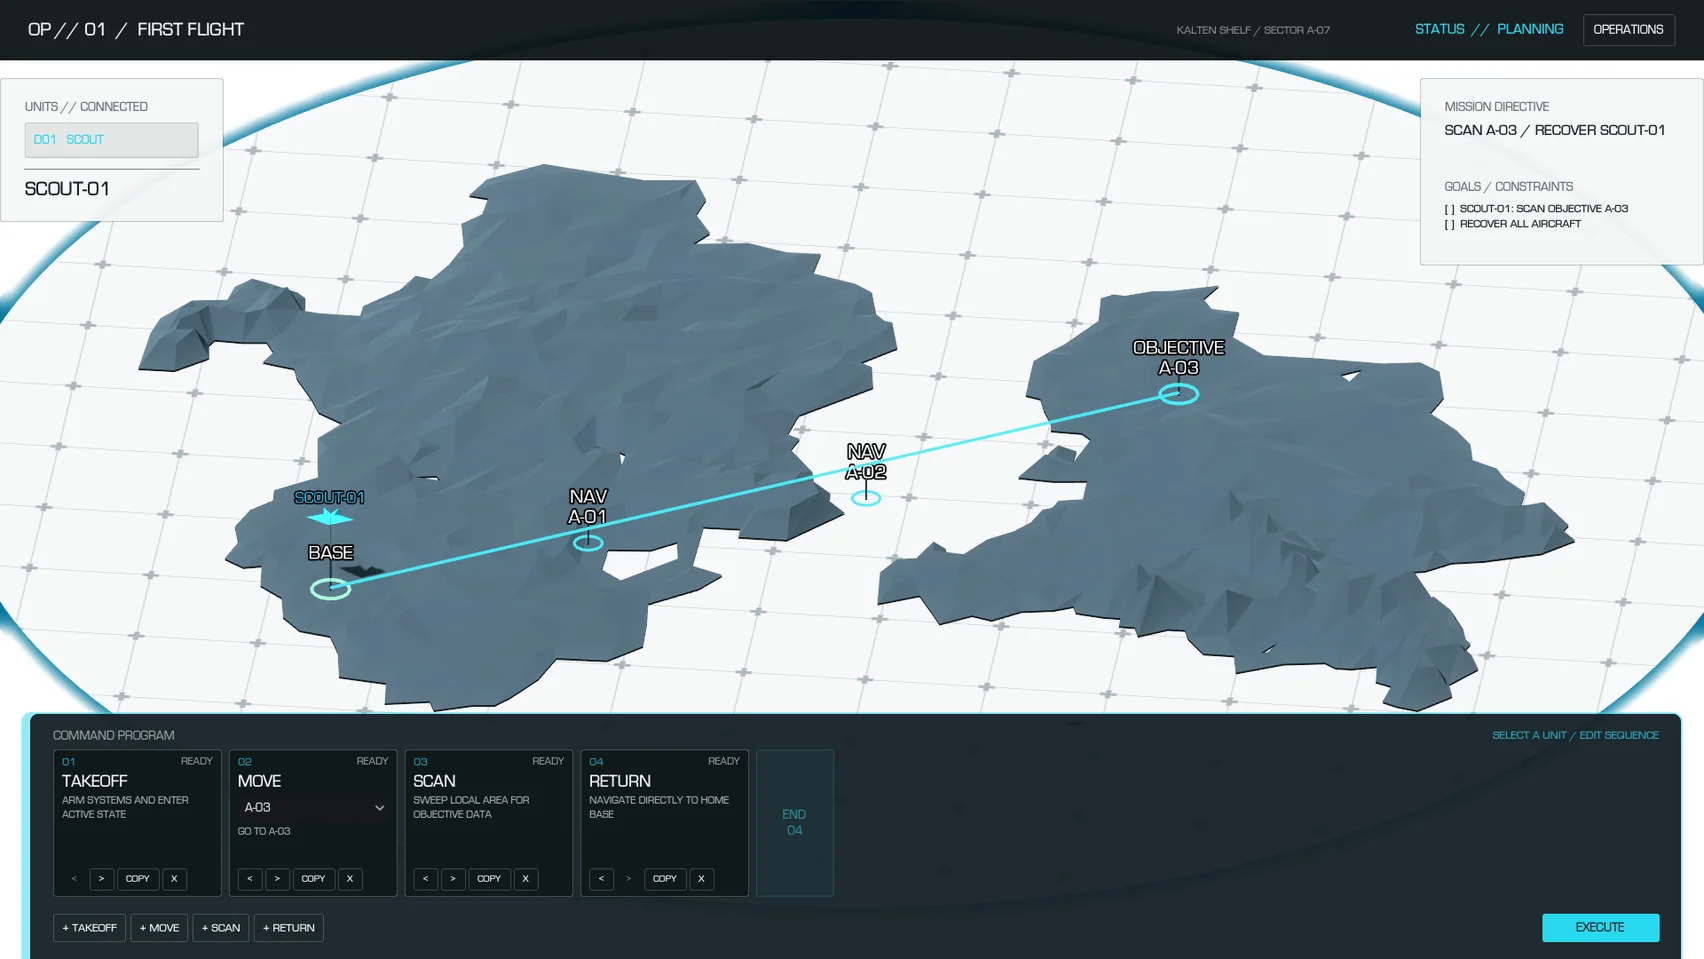
Task: Add a TAKEOFF command
Action: click(90, 928)
